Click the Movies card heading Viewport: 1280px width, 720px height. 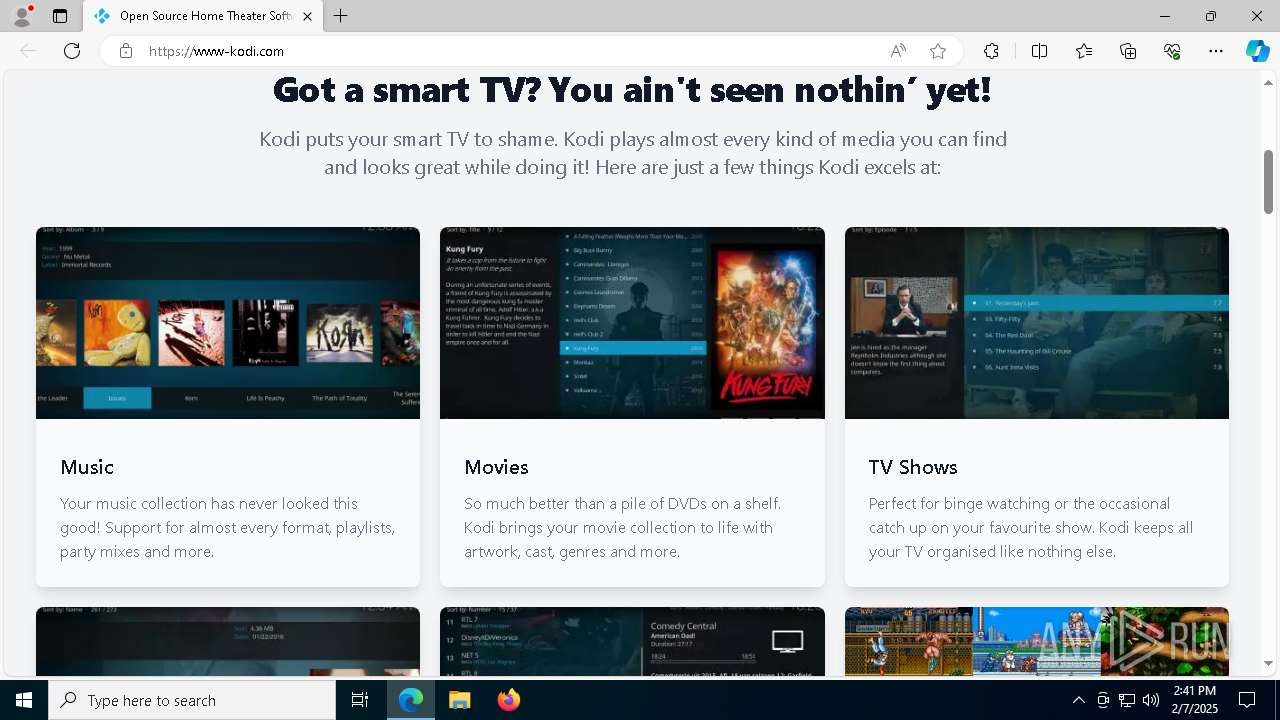coord(496,467)
